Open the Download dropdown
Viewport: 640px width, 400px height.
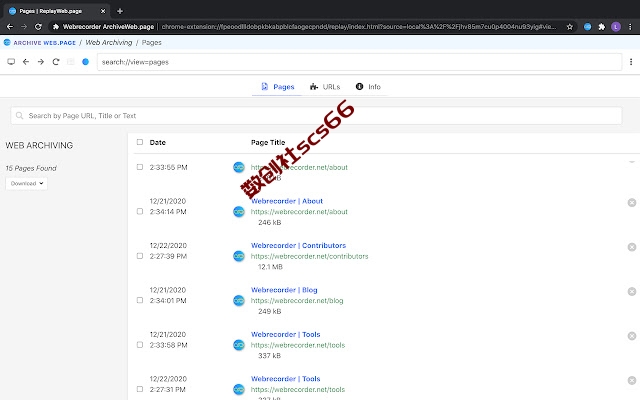pos(27,183)
